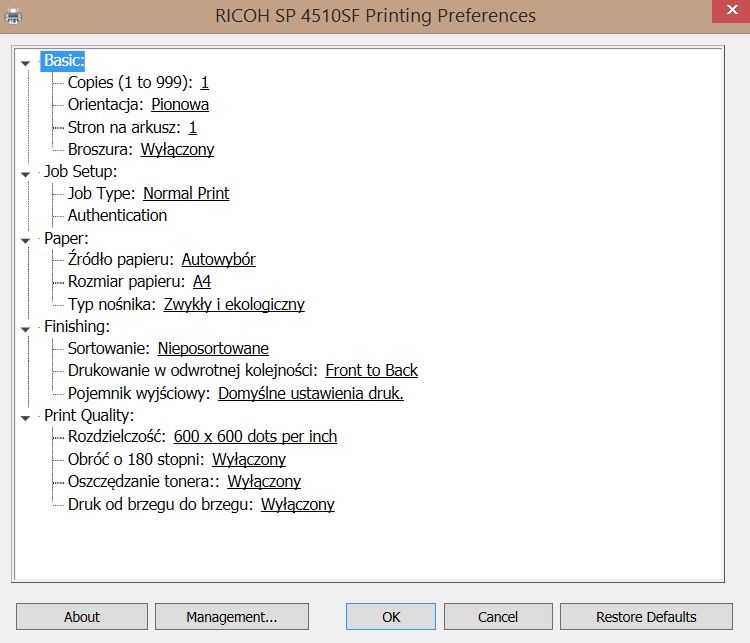
Task: Select the Print Quality tree heading
Action: (x=88, y=415)
